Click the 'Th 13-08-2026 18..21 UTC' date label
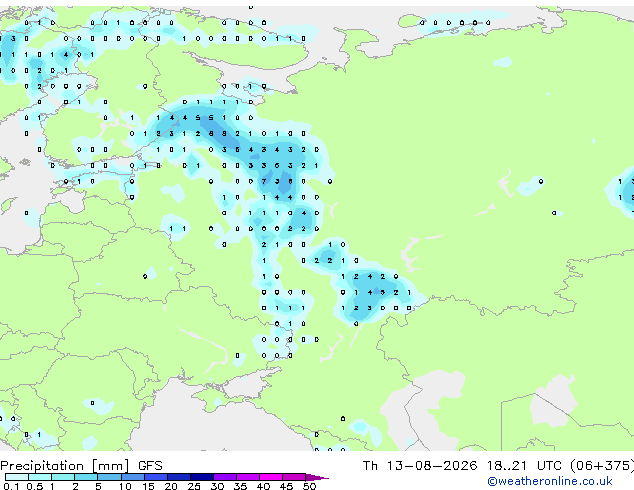This screenshot has width=634, height=490. tap(463, 466)
